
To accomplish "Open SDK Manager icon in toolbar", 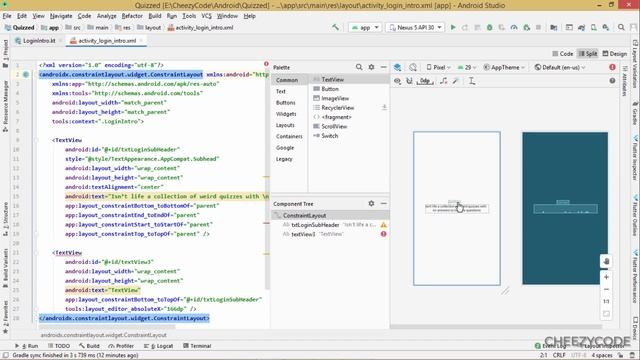I will coord(606,27).
